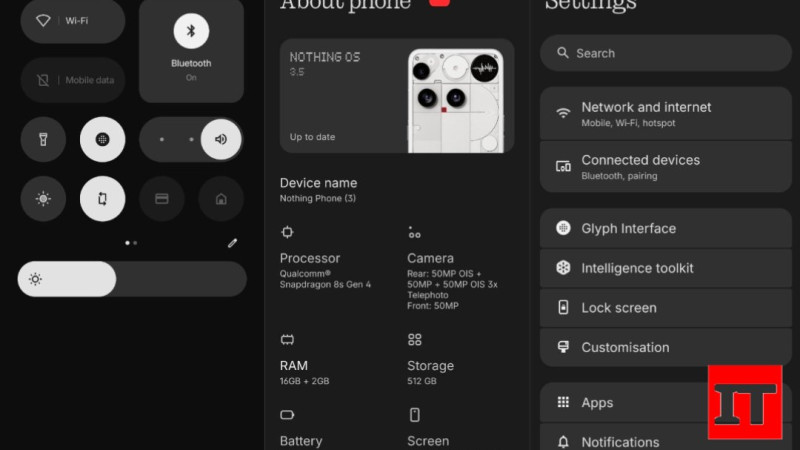
Task: Toggle the Glyph Interface quick tile
Action: [103, 139]
